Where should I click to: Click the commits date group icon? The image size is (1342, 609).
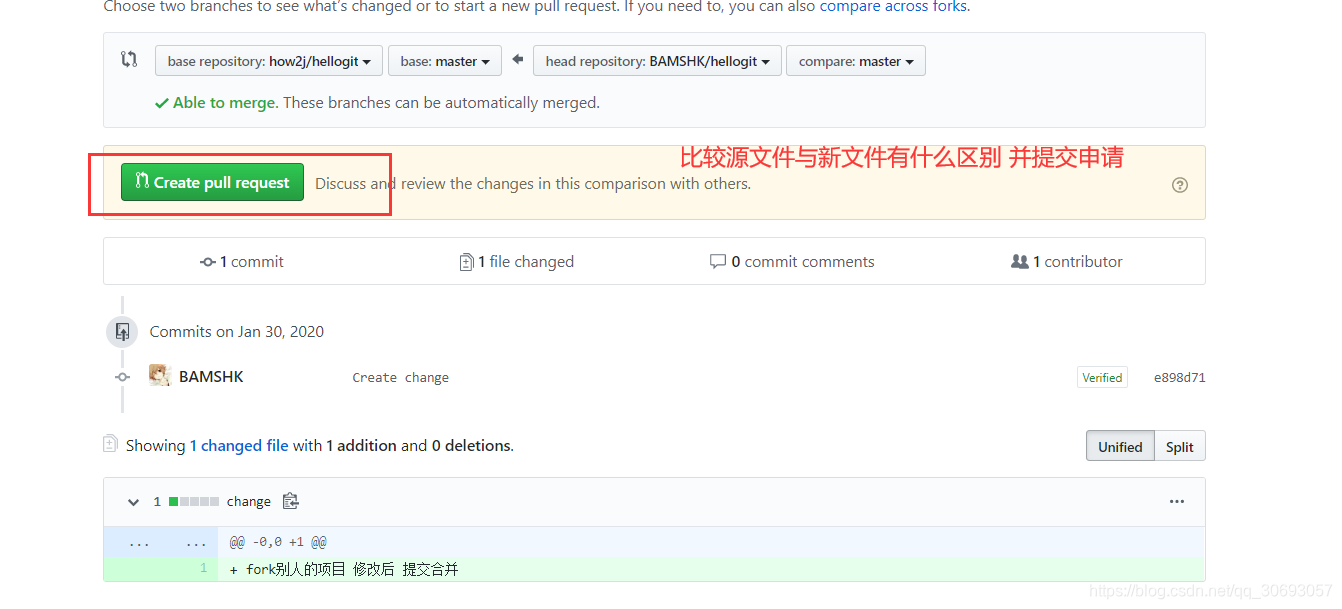pyautogui.click(x=122, y=331)
